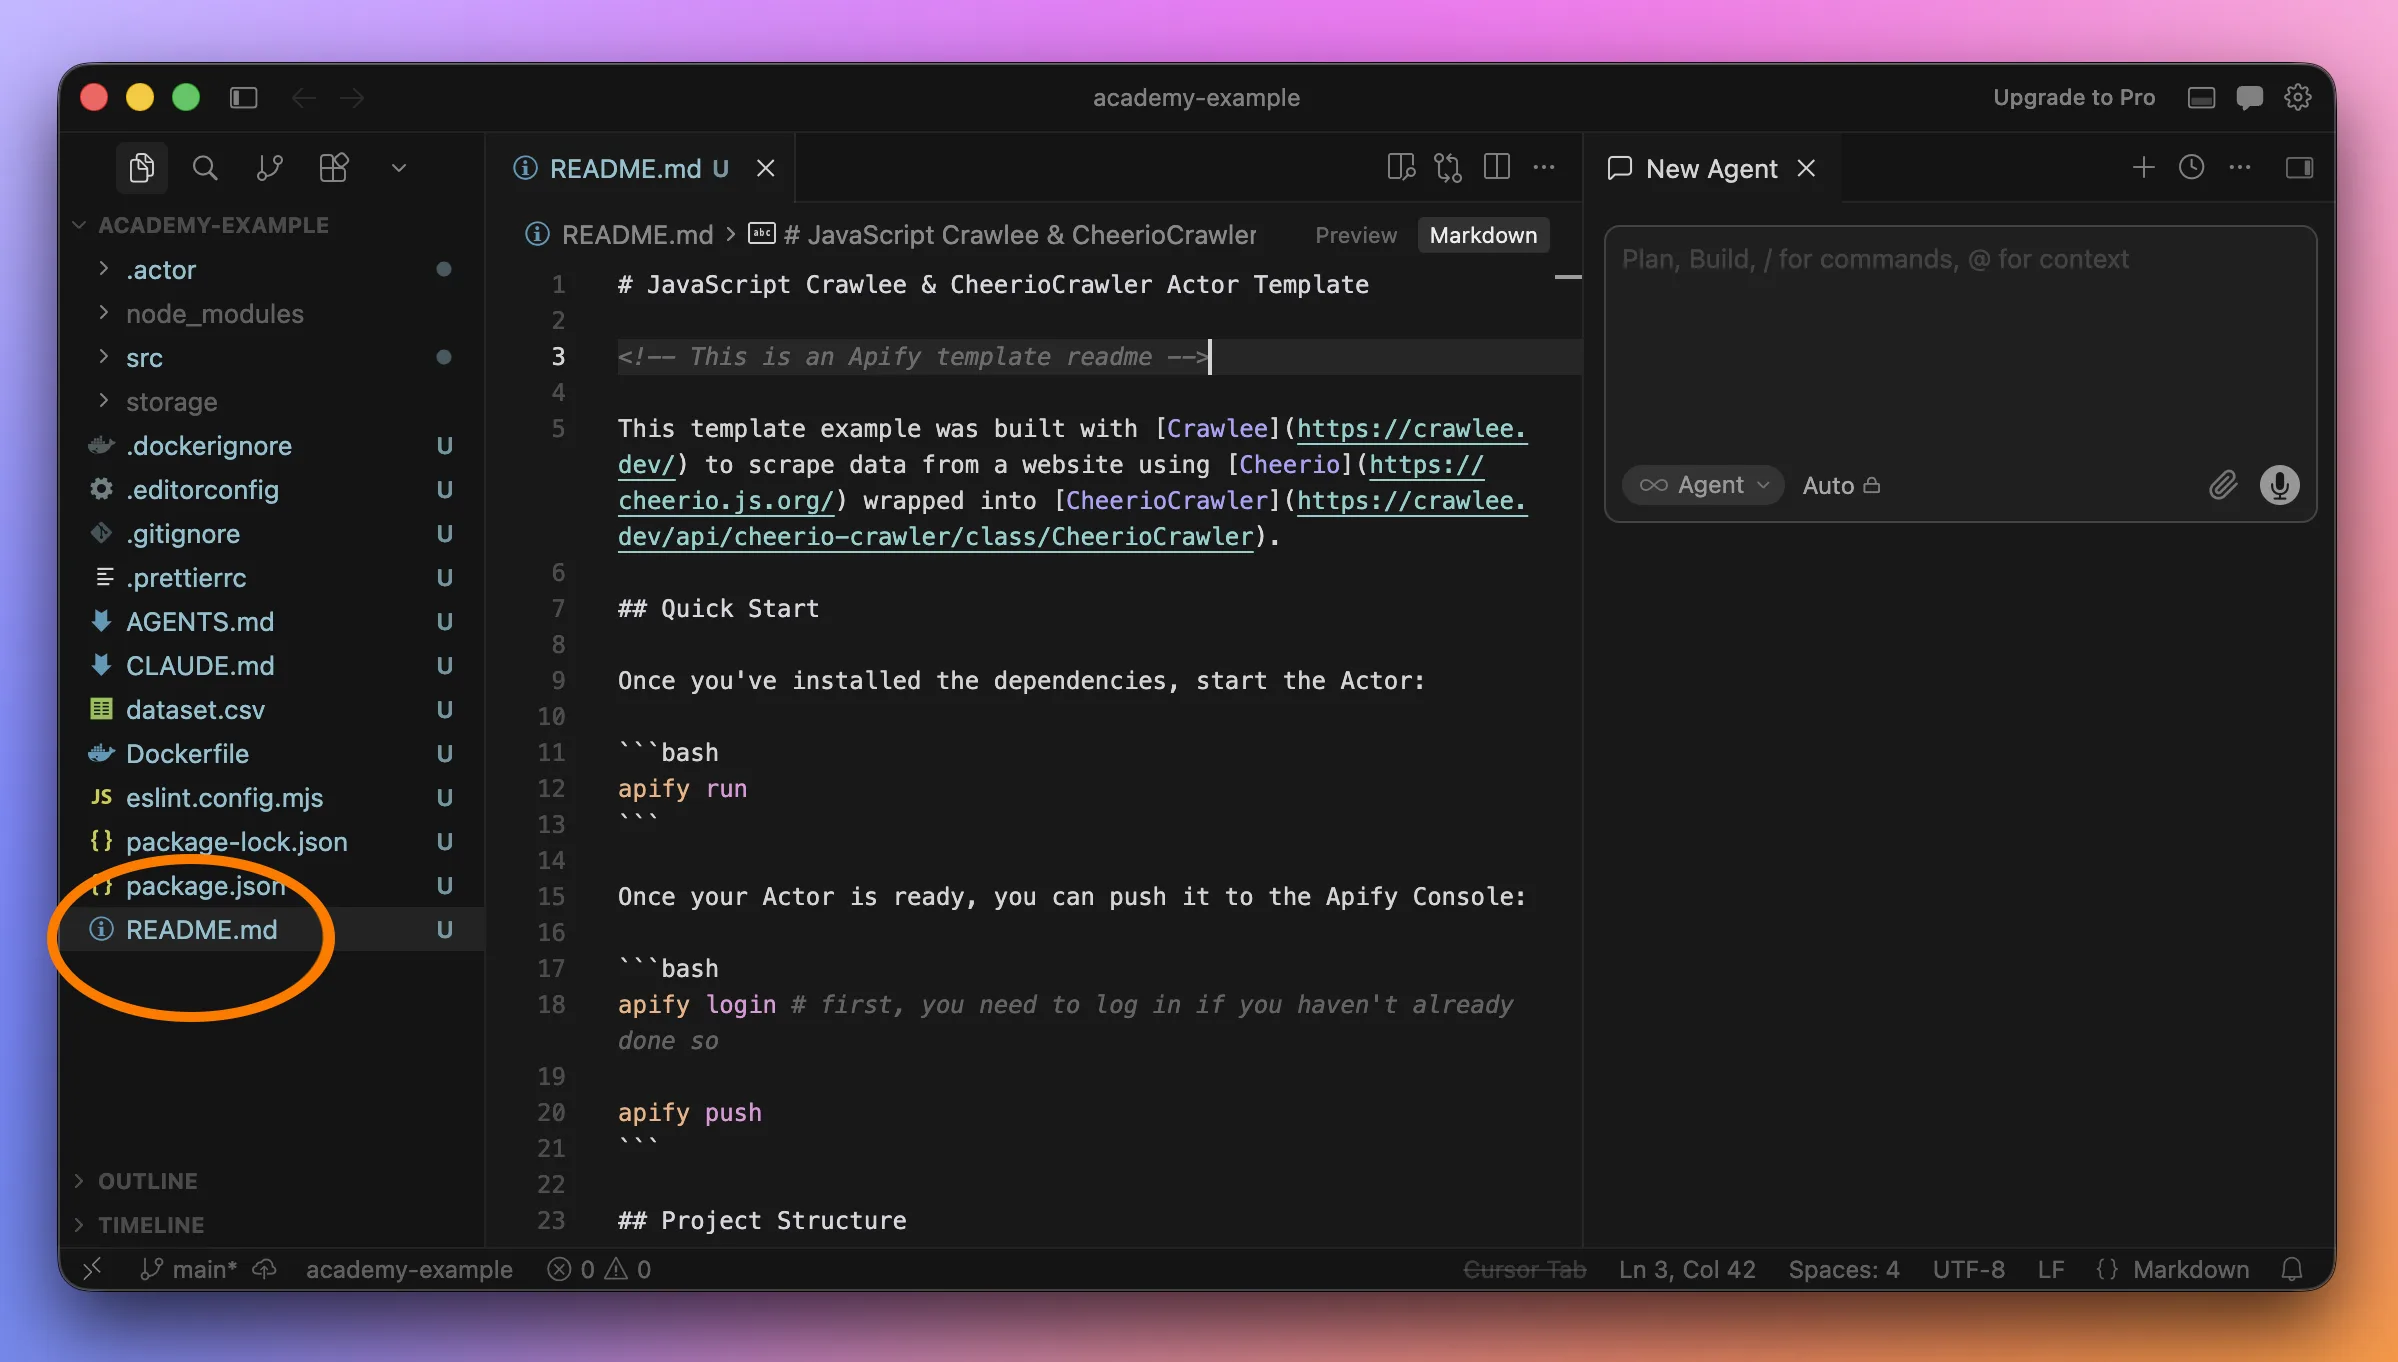Open eslint.config.mjs file
This screenshot has width=2398, height=1362.
pos(272,797)
